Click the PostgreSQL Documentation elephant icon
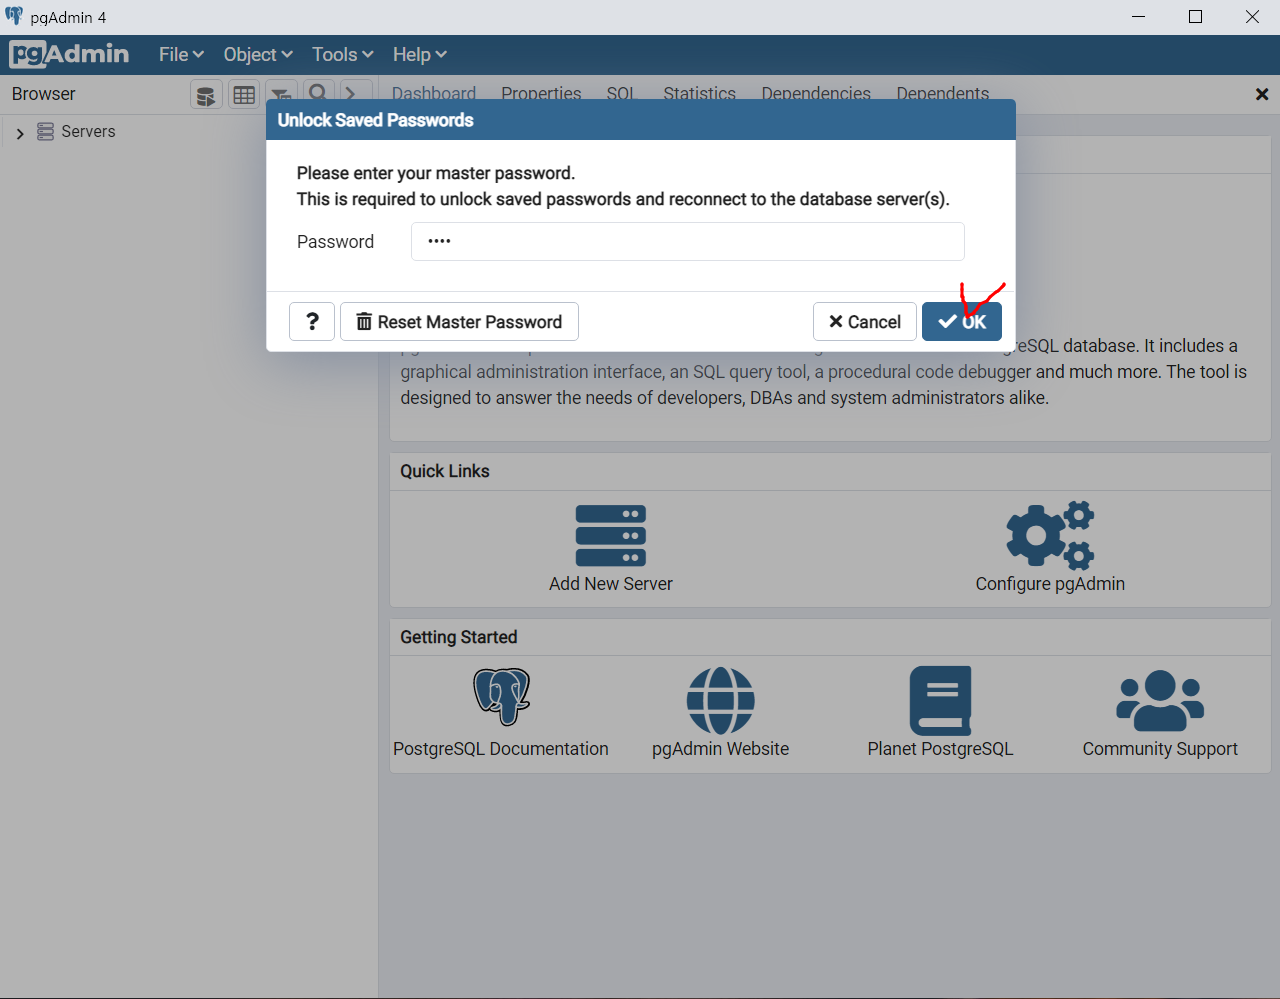Screen dimensions: 1280x999 tap(501, 697)
